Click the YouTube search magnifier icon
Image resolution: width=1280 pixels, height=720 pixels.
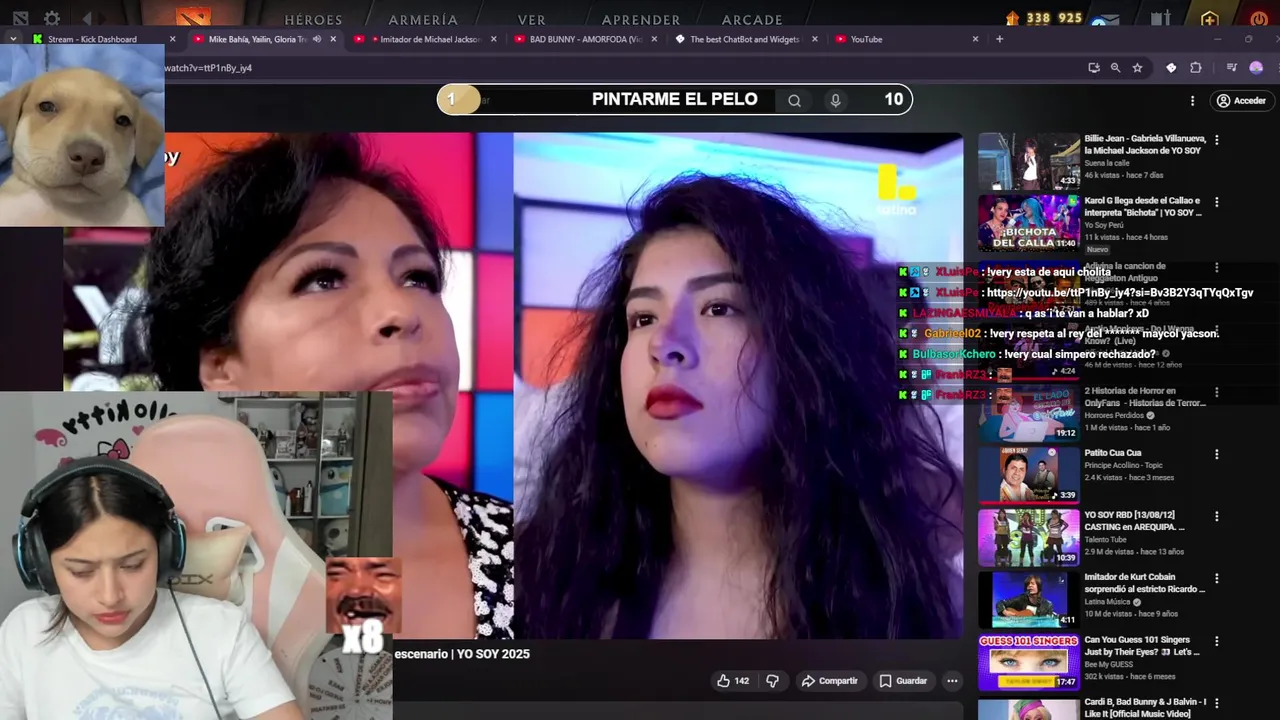point(794,100)
